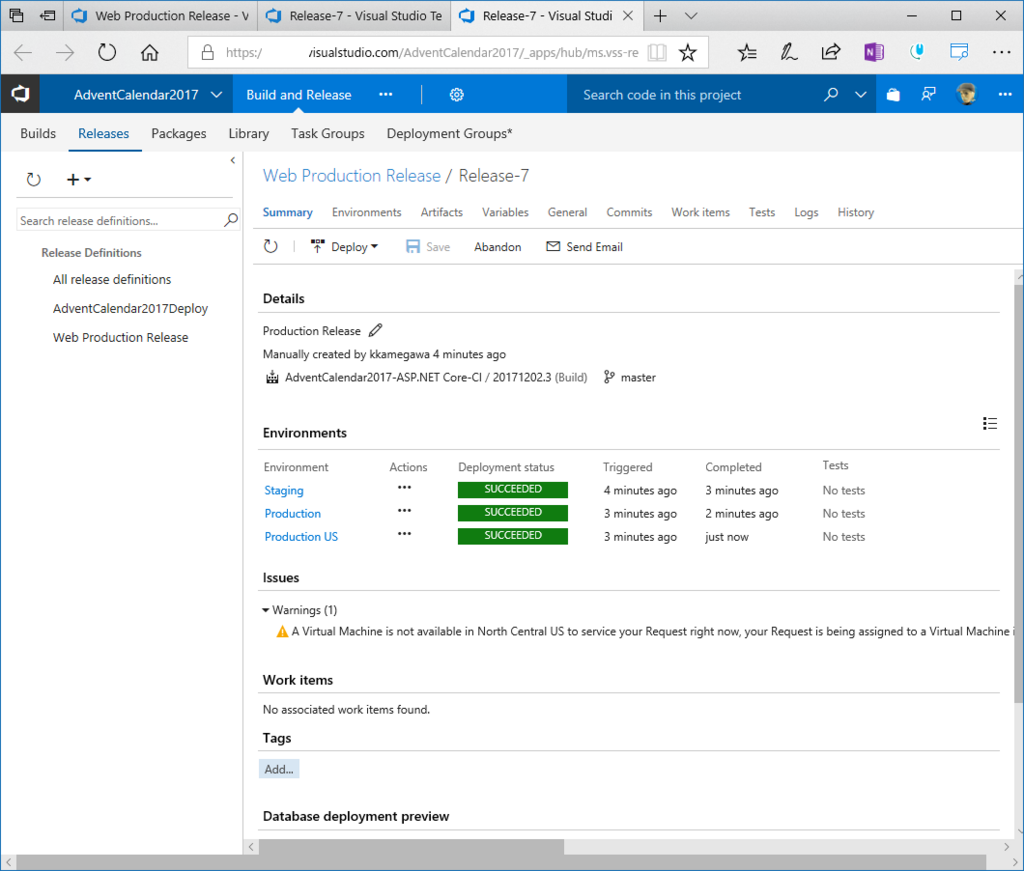Open the Edge favorites hub icon
The width and height of the screenshot is (1024, 871).
click(746, 52)
